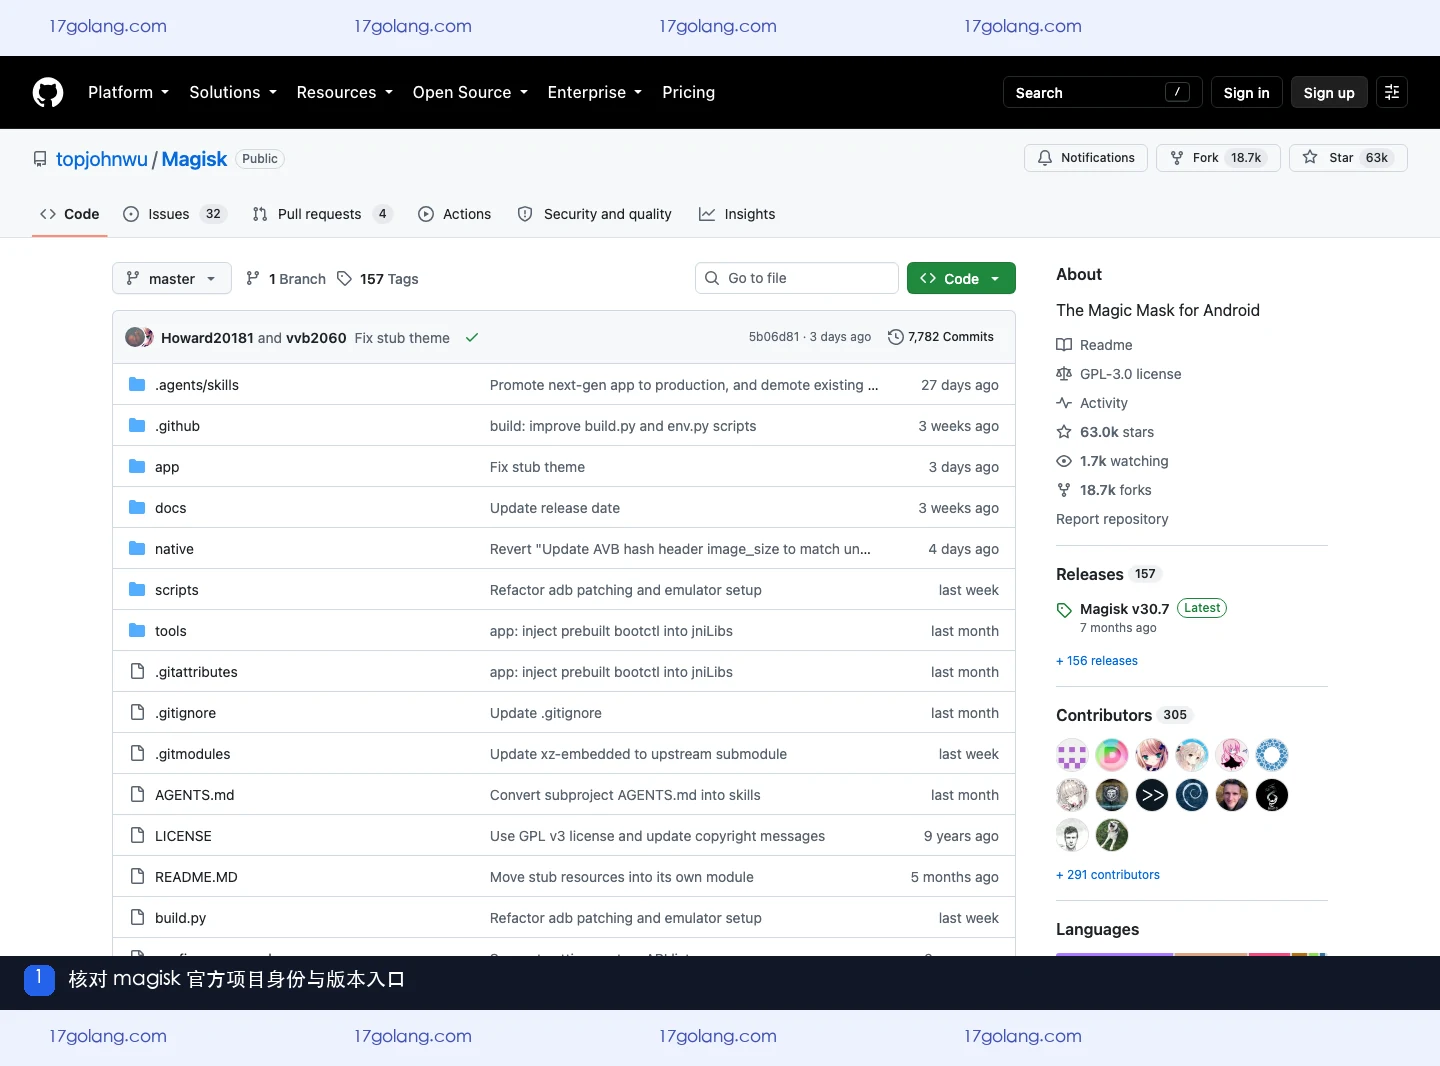Click the commits history clock icon
The image size is (1440, 1066).
(896, 337)
